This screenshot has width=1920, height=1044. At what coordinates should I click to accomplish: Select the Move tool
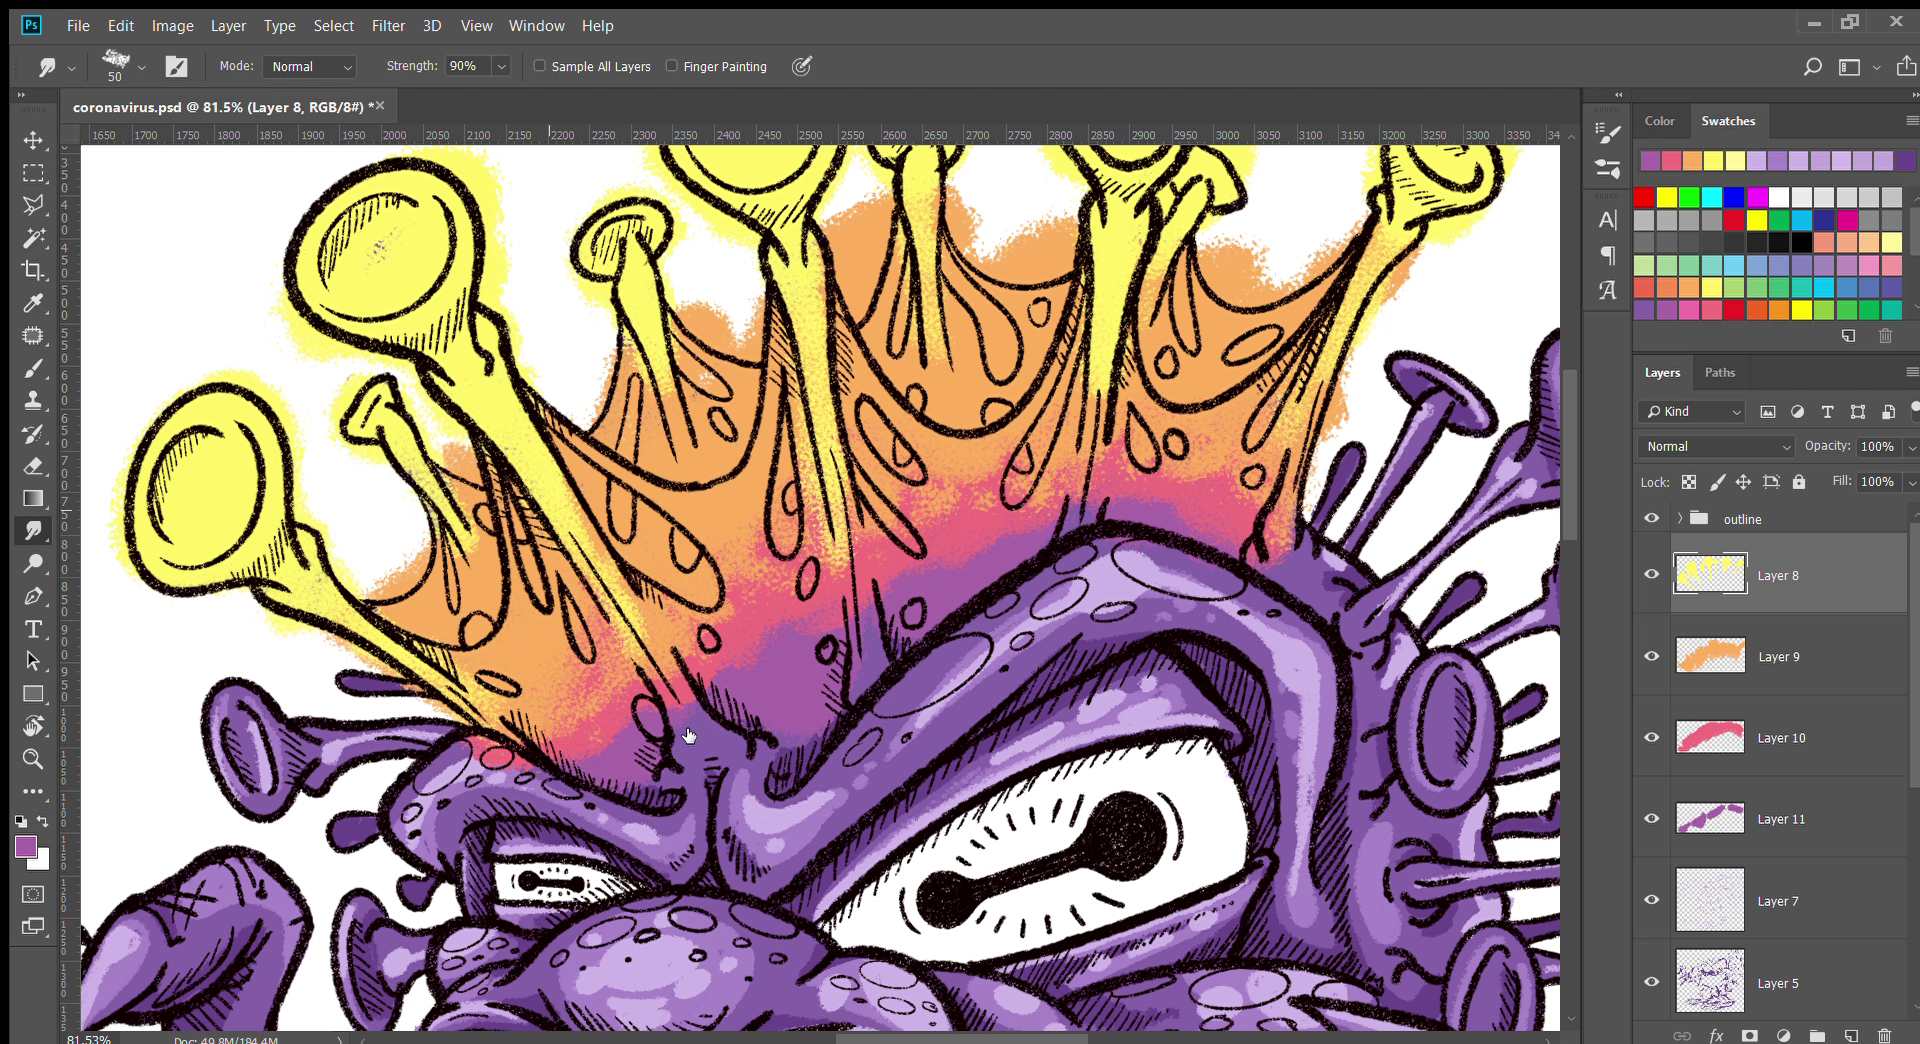[x=33, y=140]
